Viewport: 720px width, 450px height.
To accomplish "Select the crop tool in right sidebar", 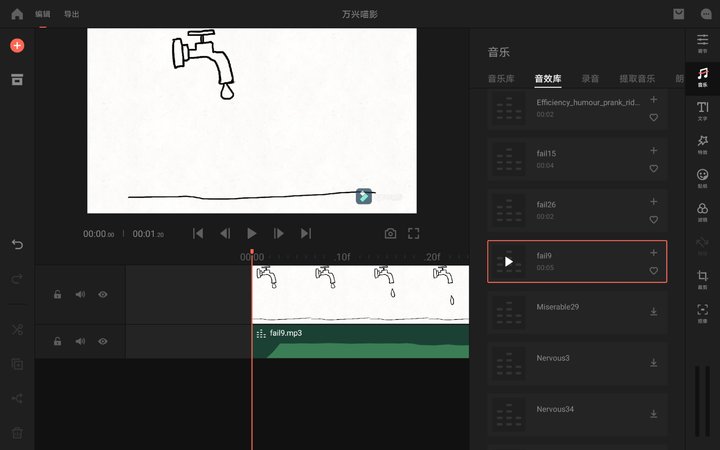I will (703, 279).
